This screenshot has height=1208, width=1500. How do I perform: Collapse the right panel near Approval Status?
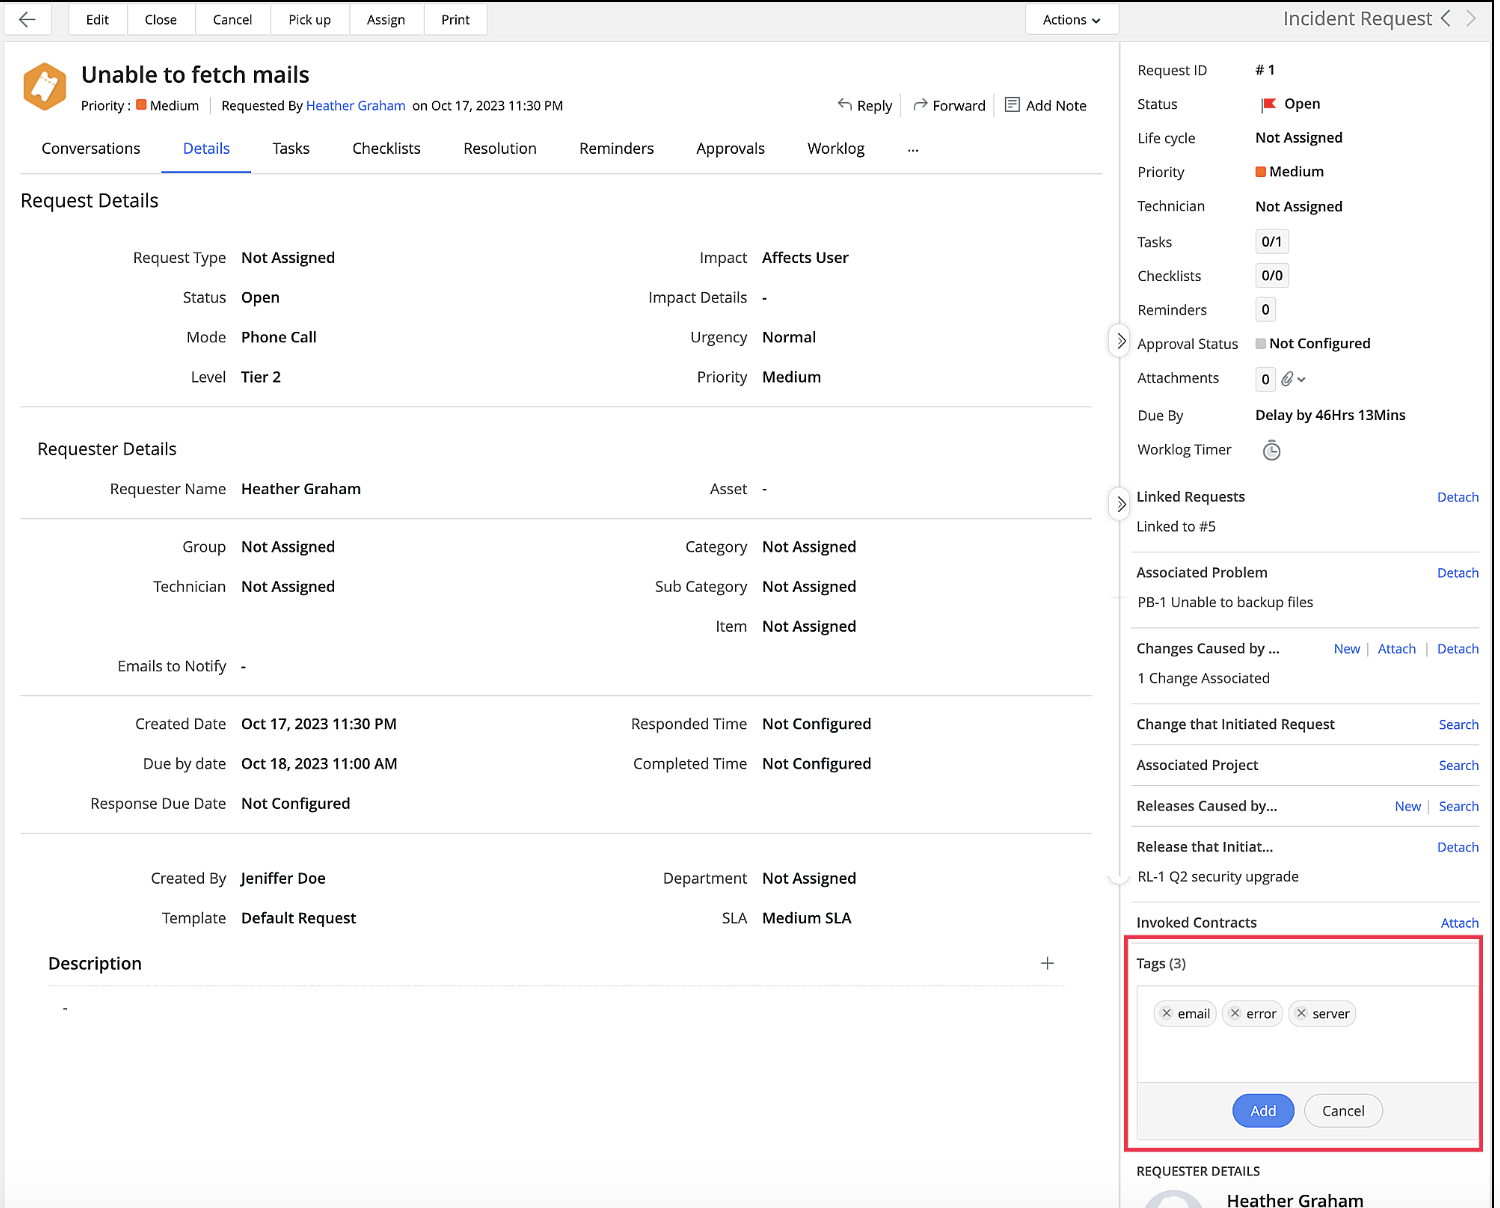click(1121, 341)
